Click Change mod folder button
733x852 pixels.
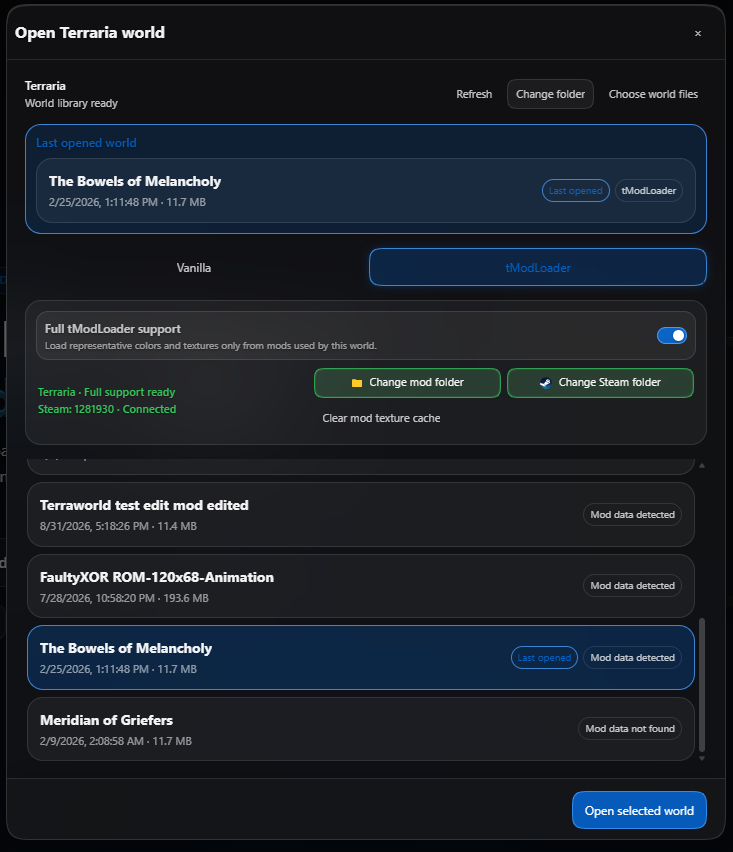407,383
